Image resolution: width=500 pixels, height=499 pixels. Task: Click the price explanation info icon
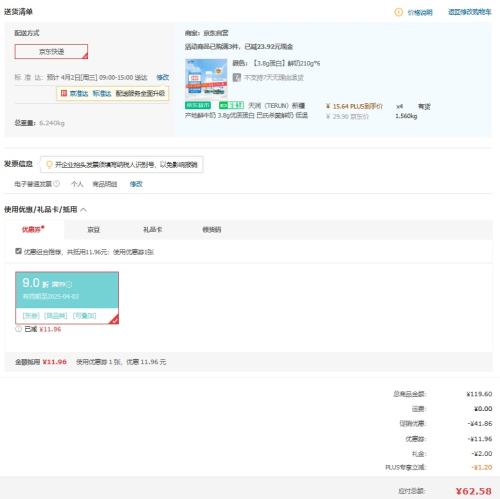tap(398, 12)
